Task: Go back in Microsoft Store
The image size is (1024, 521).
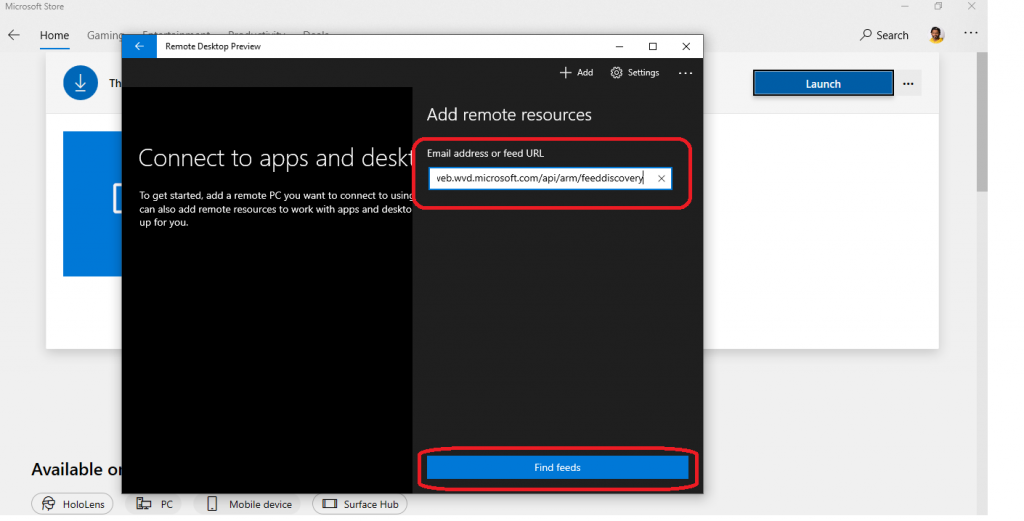Action: tap(14, 35)
